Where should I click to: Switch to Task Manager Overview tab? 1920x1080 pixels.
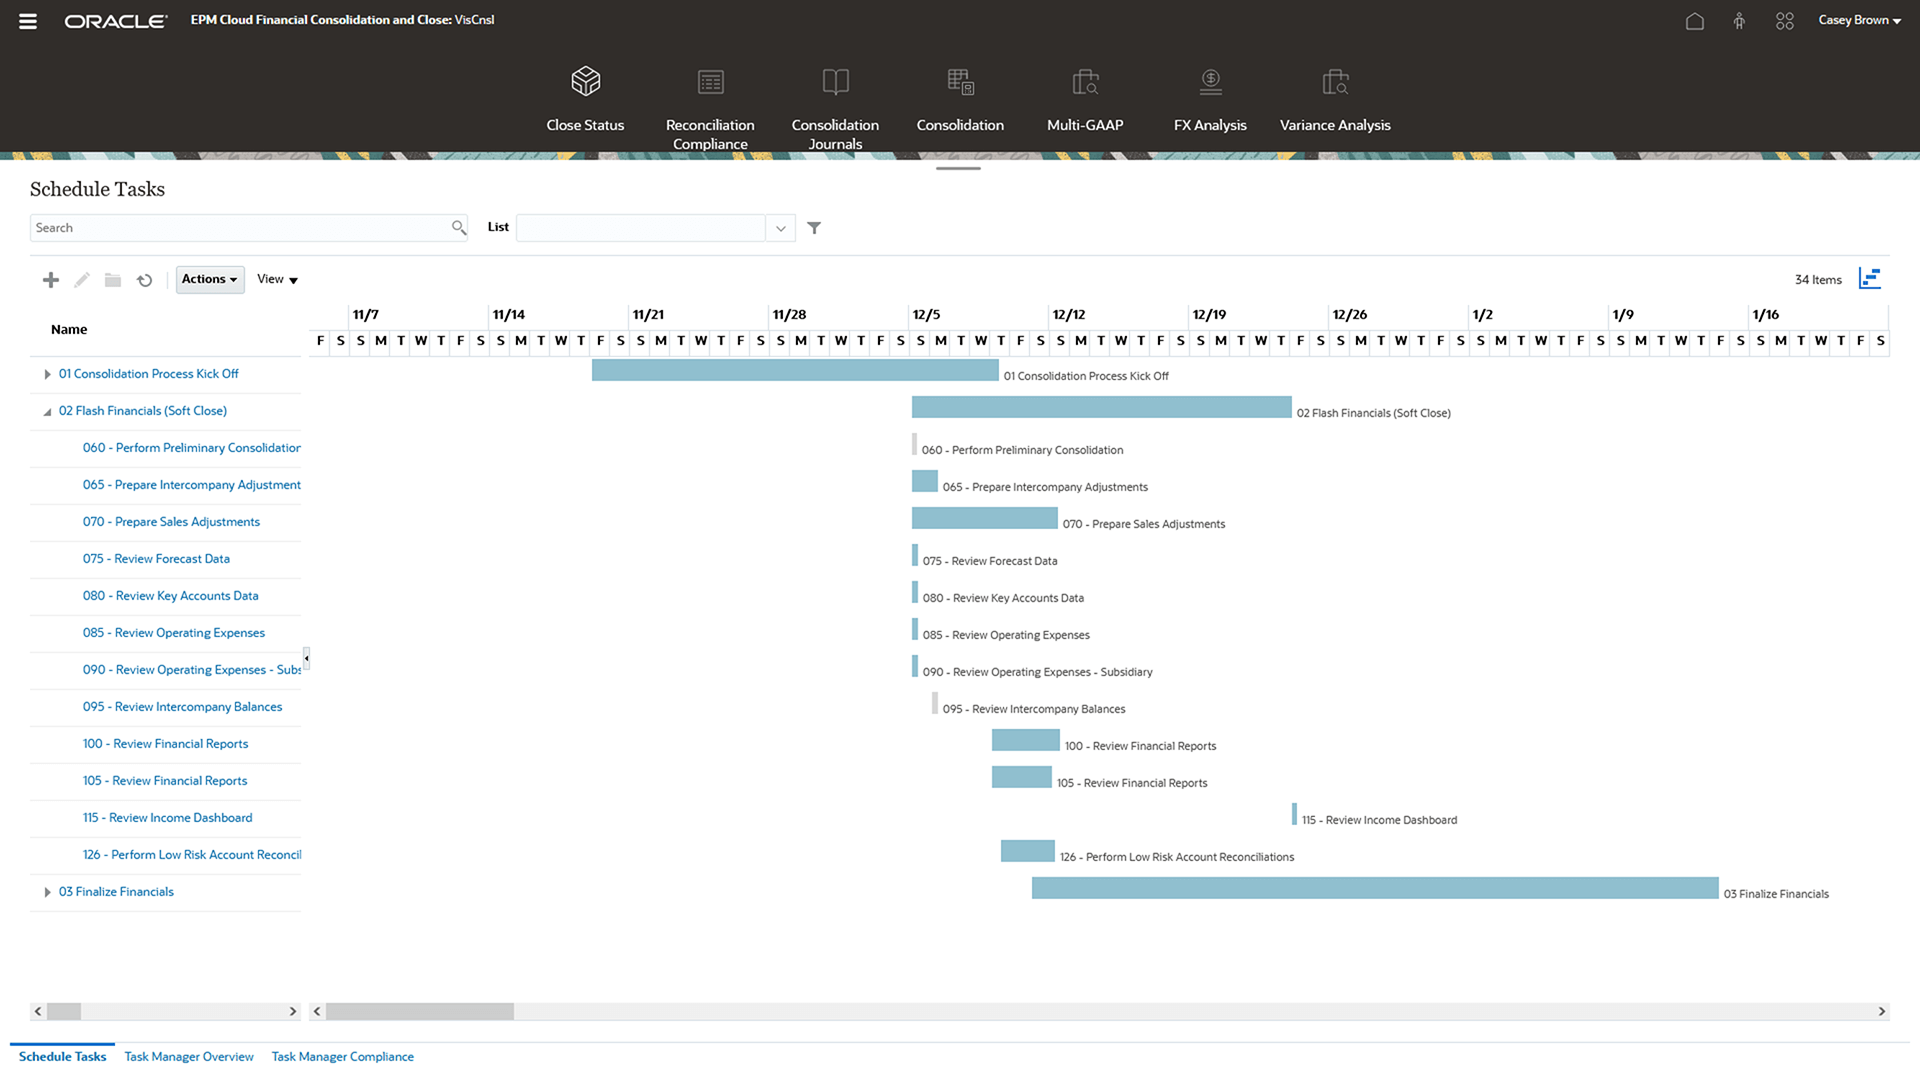pos(189,1057)
